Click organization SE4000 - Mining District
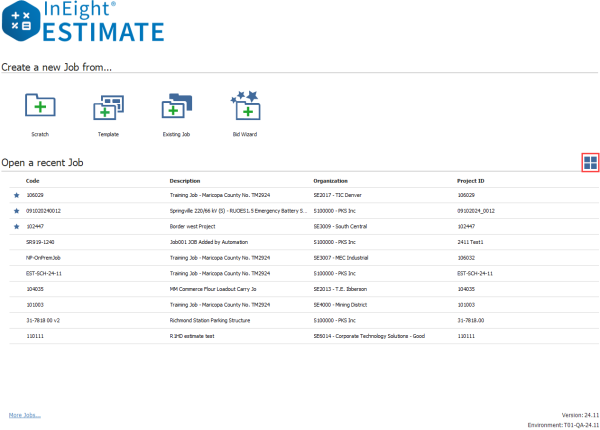 [340, 305]
